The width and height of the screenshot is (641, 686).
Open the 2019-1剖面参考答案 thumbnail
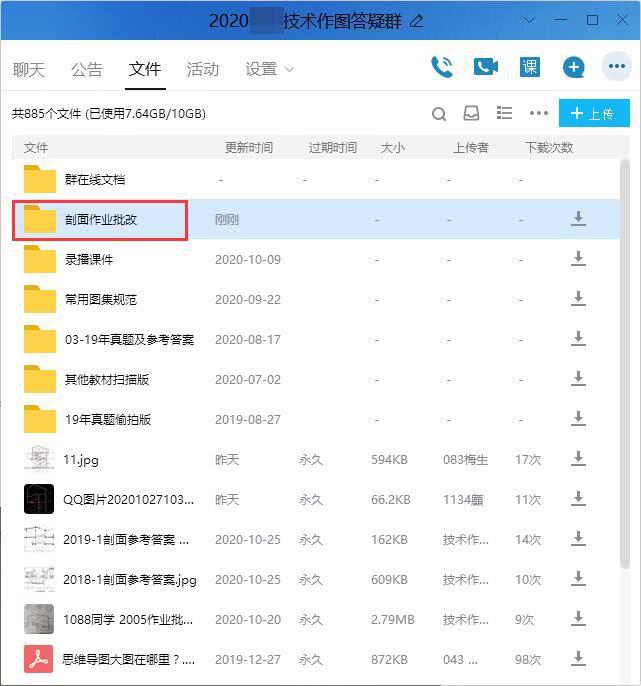click(39, 539)
